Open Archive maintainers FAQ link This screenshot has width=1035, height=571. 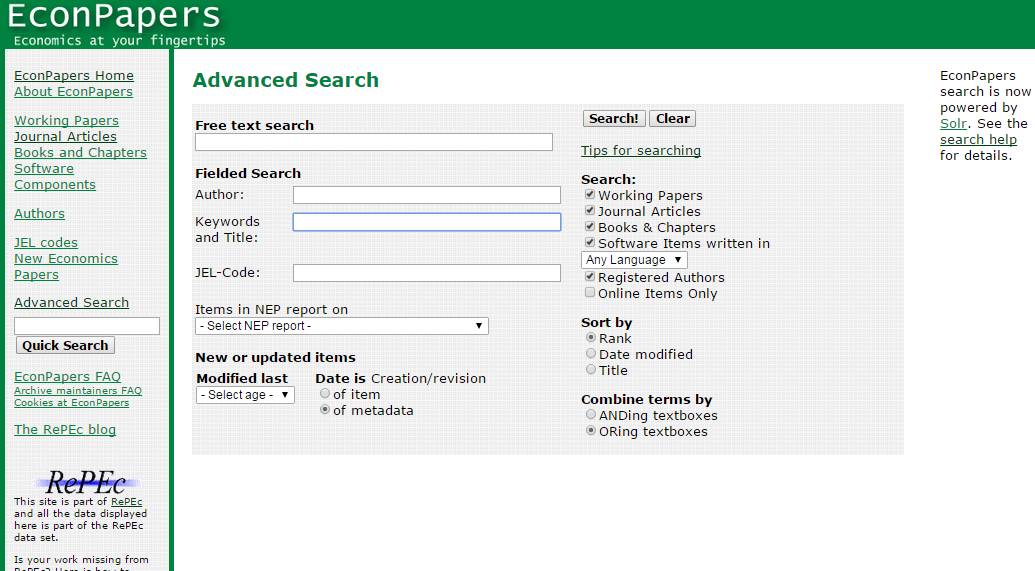(x=78, y=391)
